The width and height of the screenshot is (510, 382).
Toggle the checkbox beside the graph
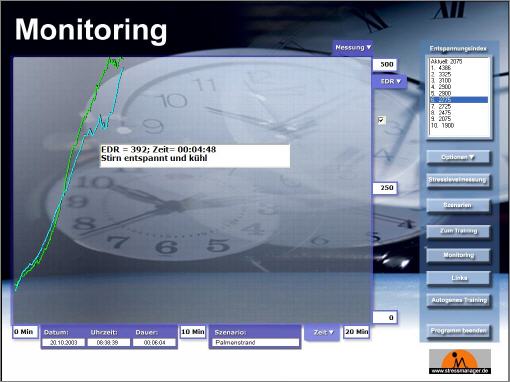381,120
